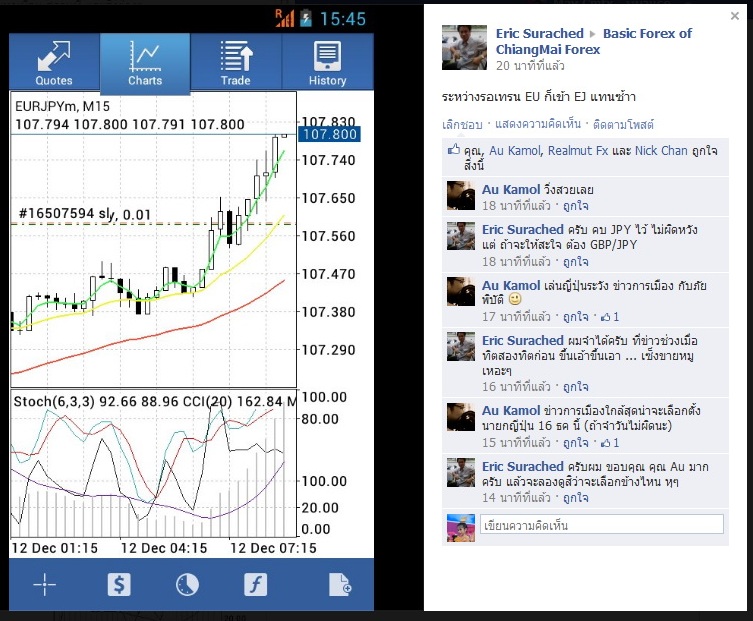Like the วิ่งสวยเลย comment

point(576,206)
